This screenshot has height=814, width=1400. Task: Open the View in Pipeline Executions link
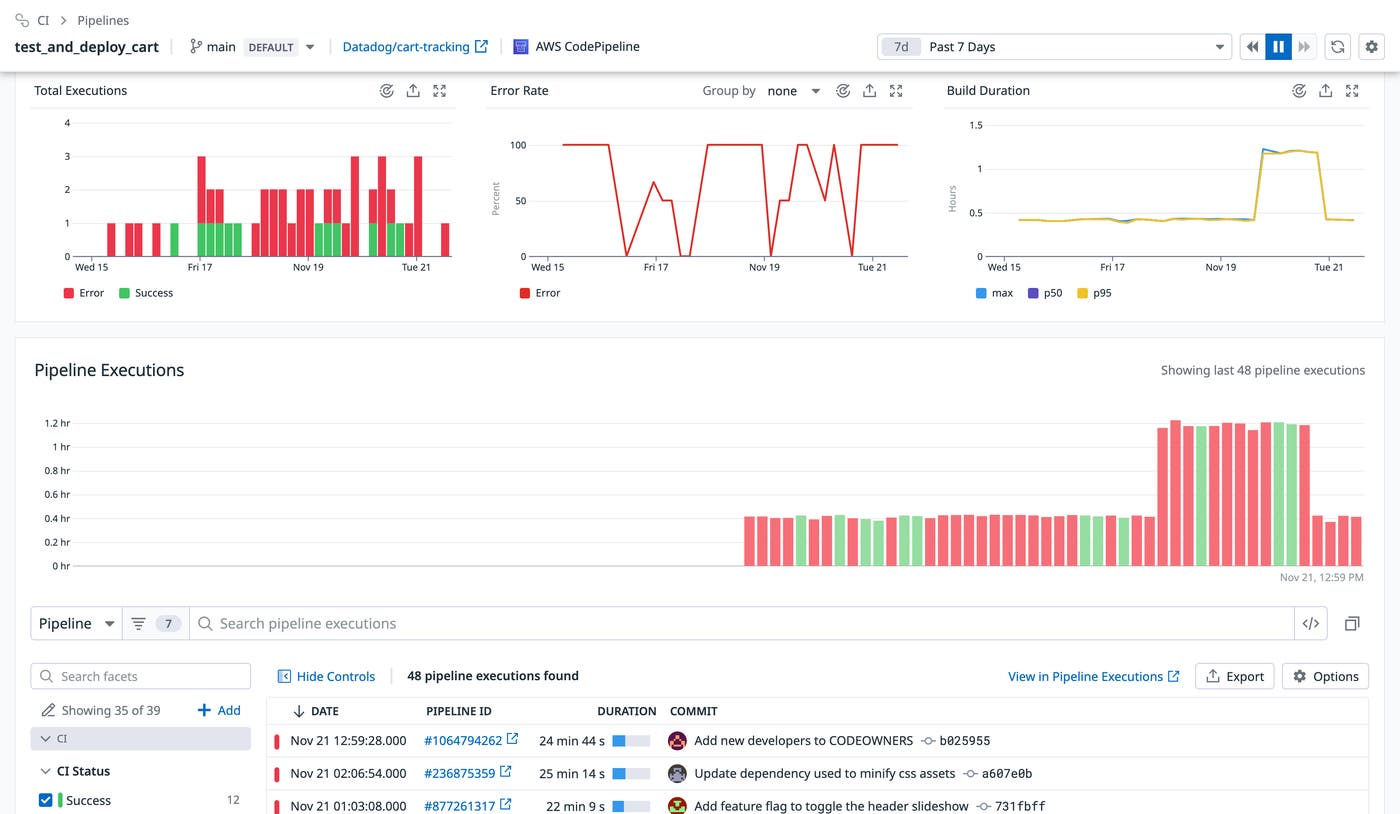(1087, 676)
